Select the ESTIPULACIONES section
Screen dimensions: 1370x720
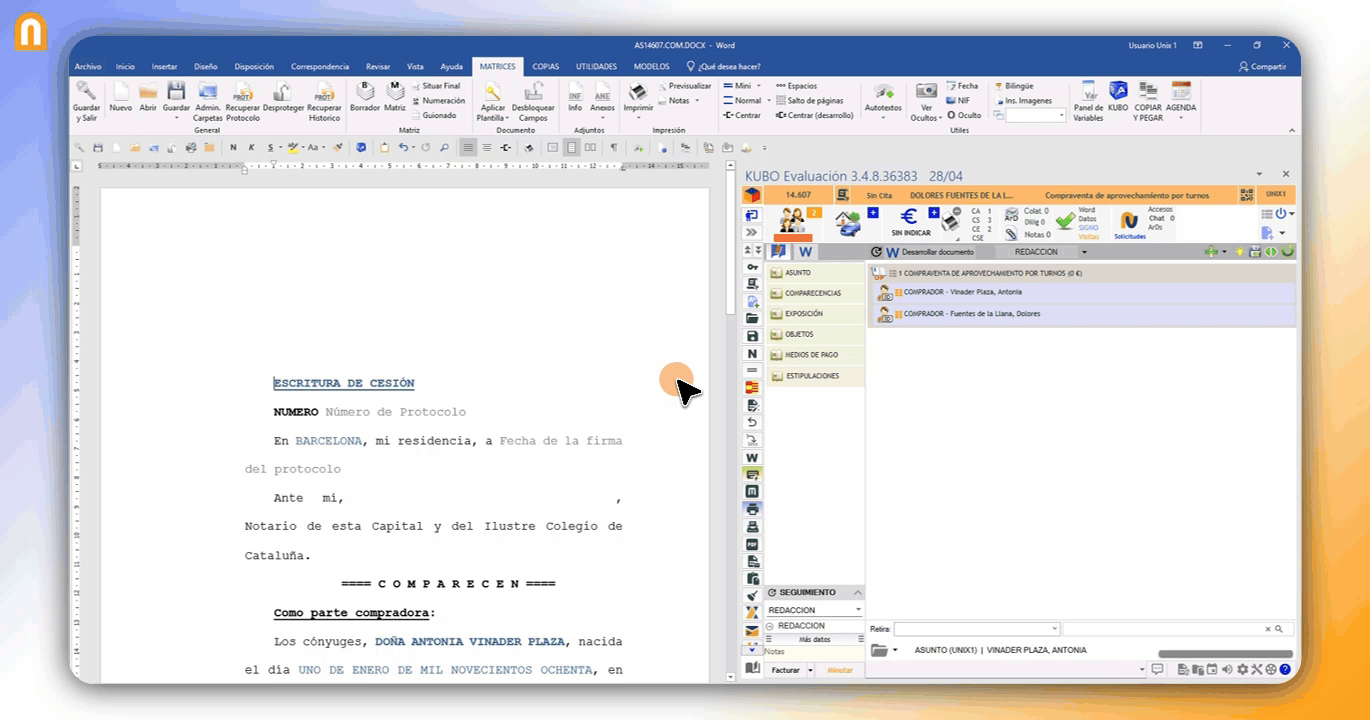(814, 376)
